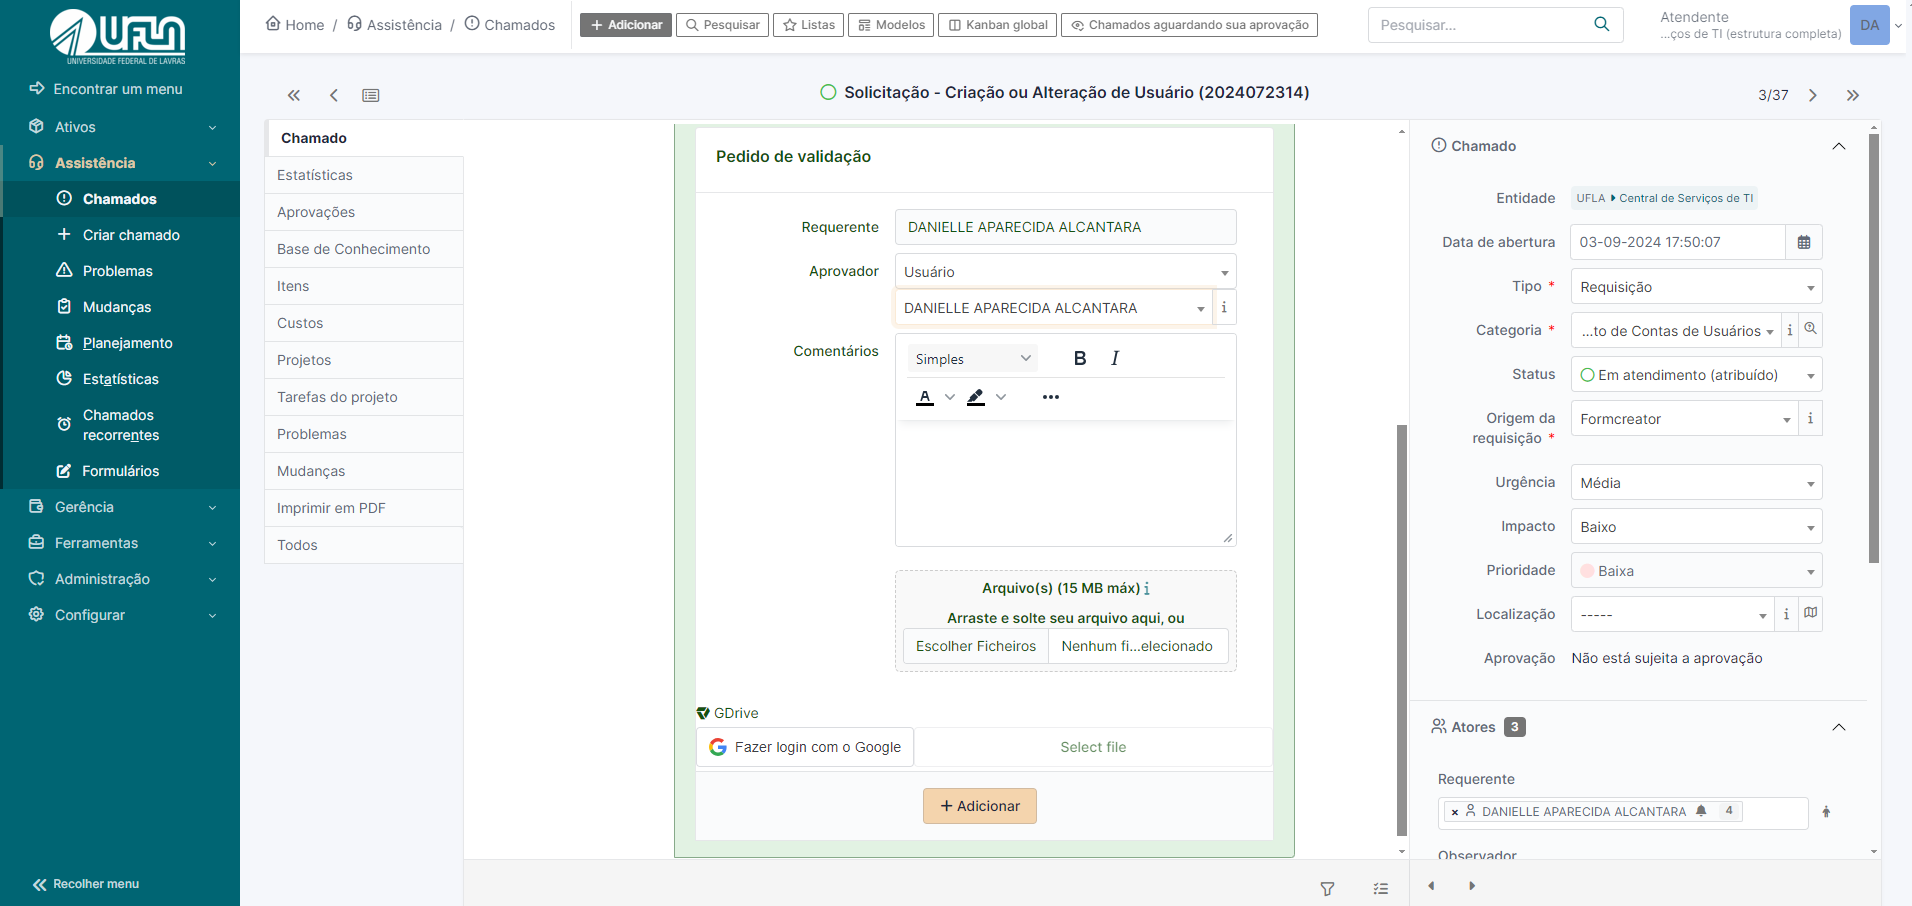The image size is (1912, 906).
Task: Go to previous ticket arrow
Action: (x=334, y=95)
